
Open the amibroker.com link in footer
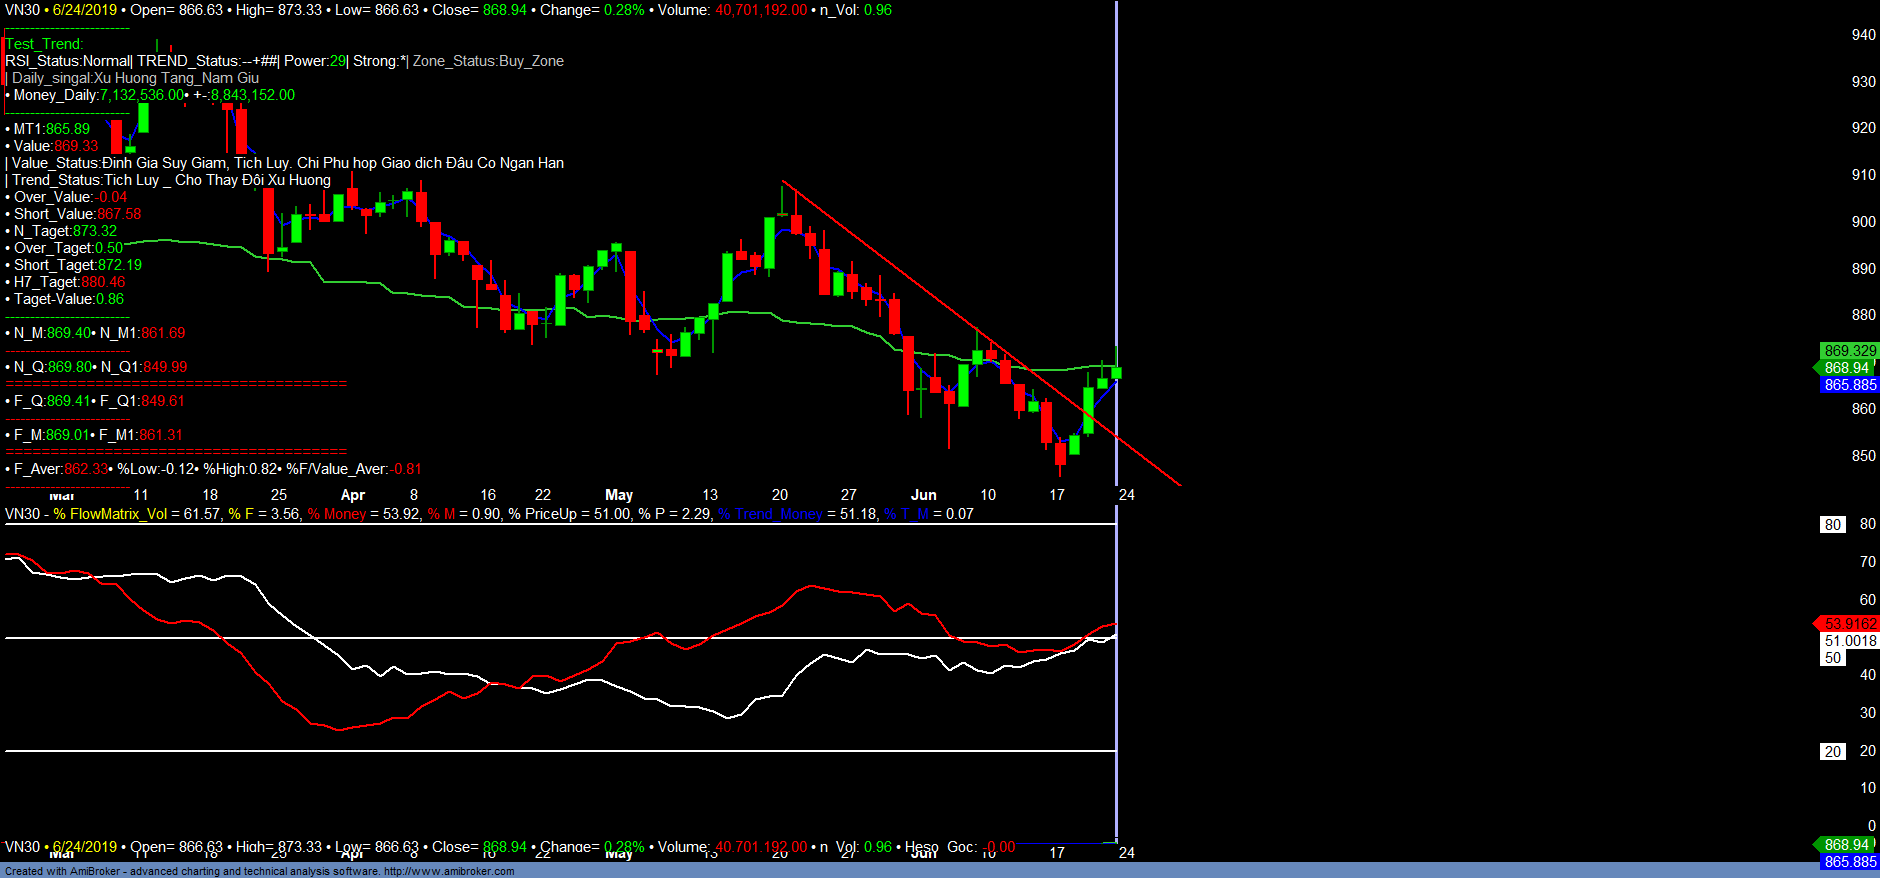click(x=449, y=871)
